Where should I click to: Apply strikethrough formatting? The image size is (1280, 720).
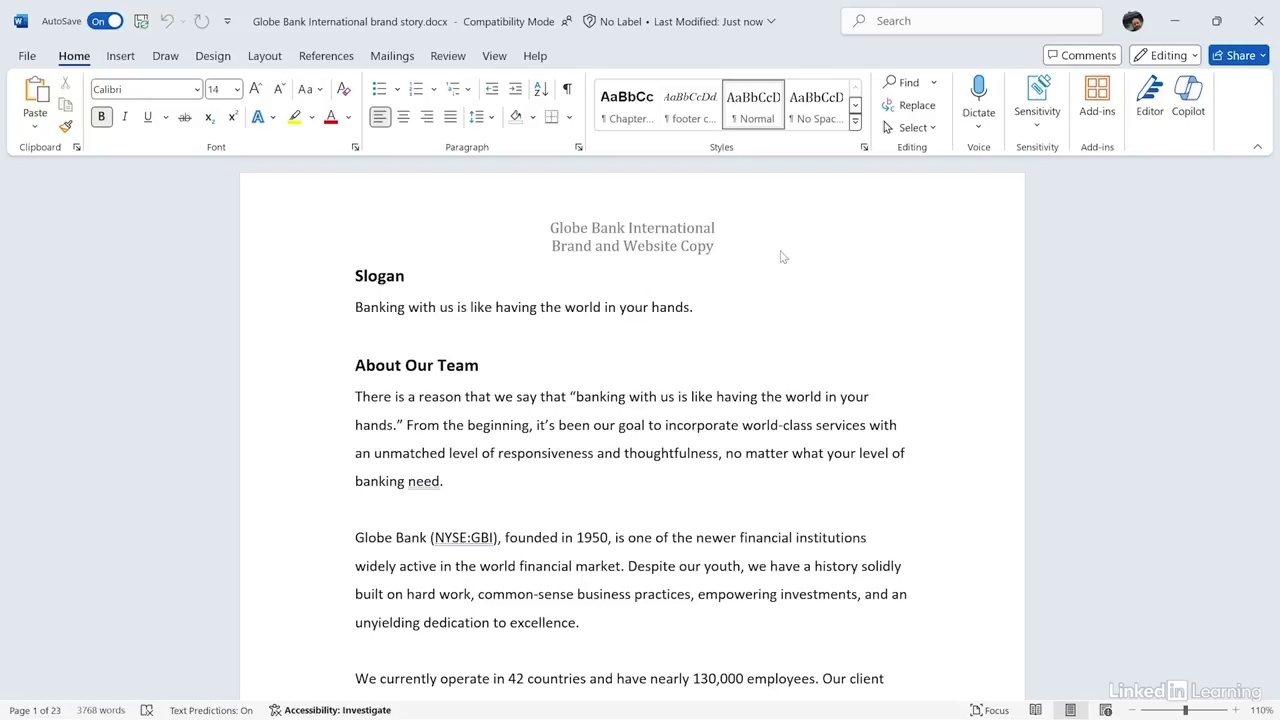coord(185,117)
